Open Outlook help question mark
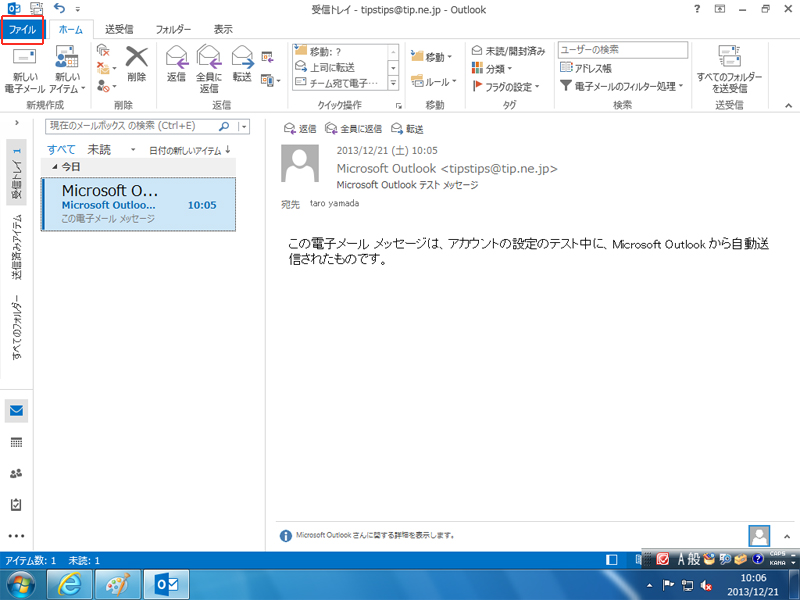 [x=696, y=9]
